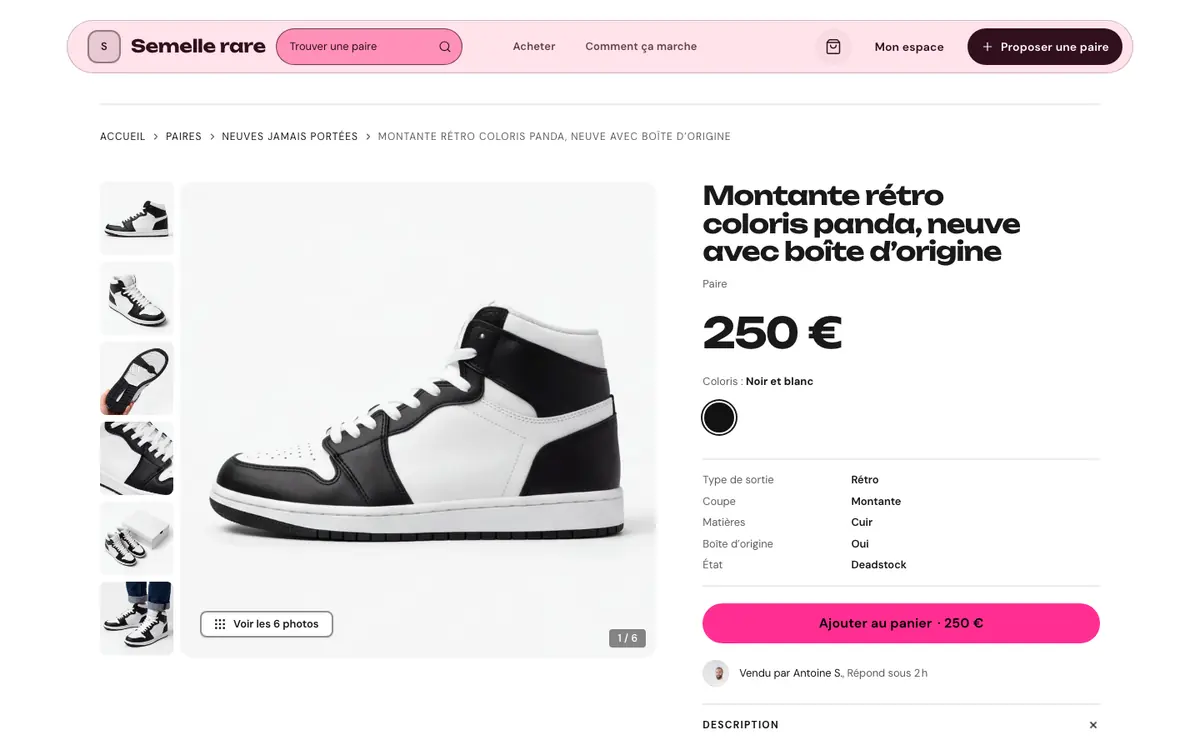The image size is (1200, 750).
Task: Click the Semelle rare "S" logo icon
Action: (x=104, y=47)
